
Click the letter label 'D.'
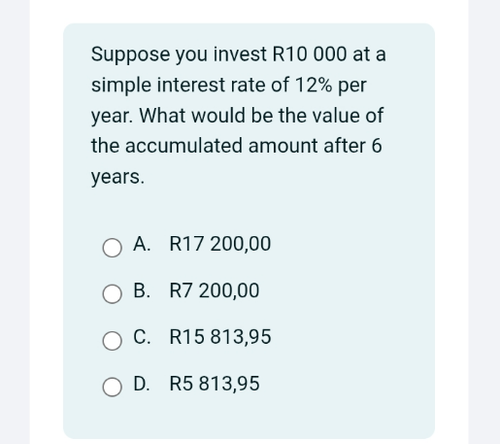(142, 383)
